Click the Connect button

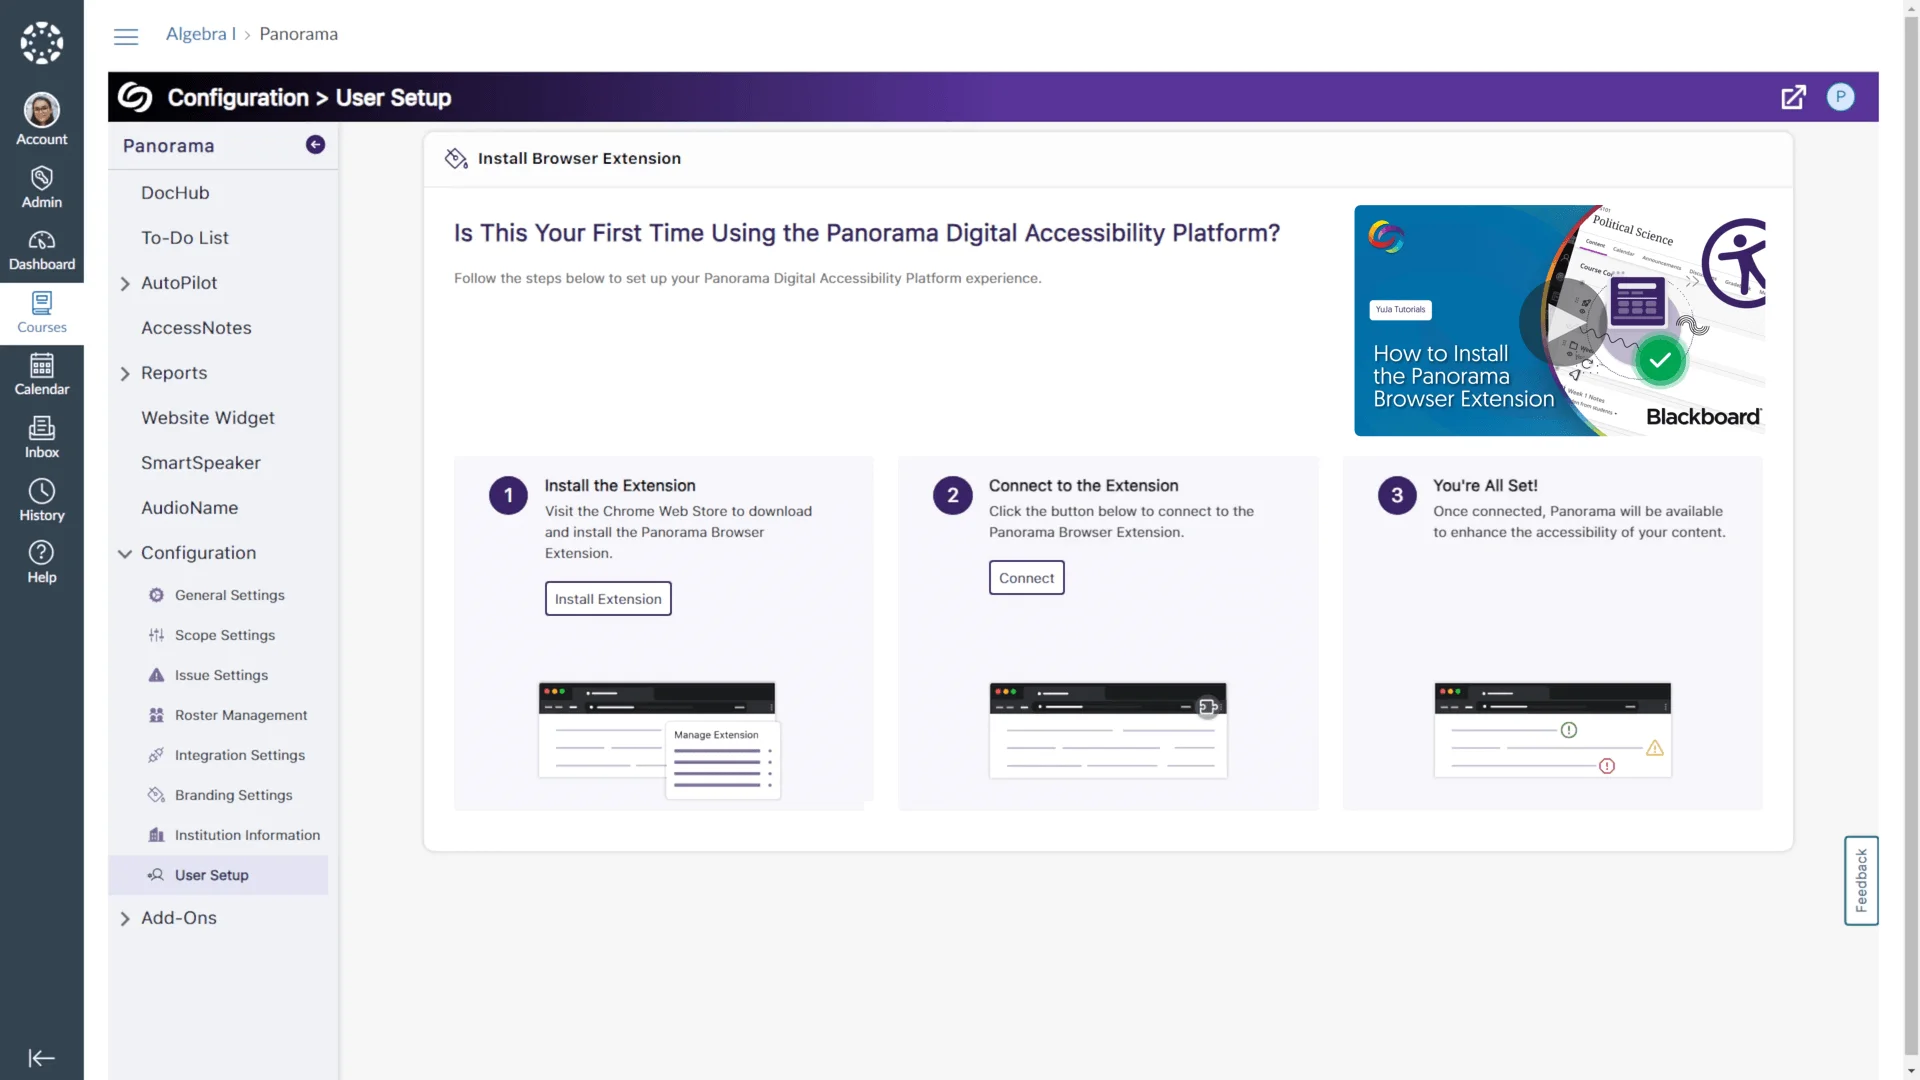click(1026, 578)
